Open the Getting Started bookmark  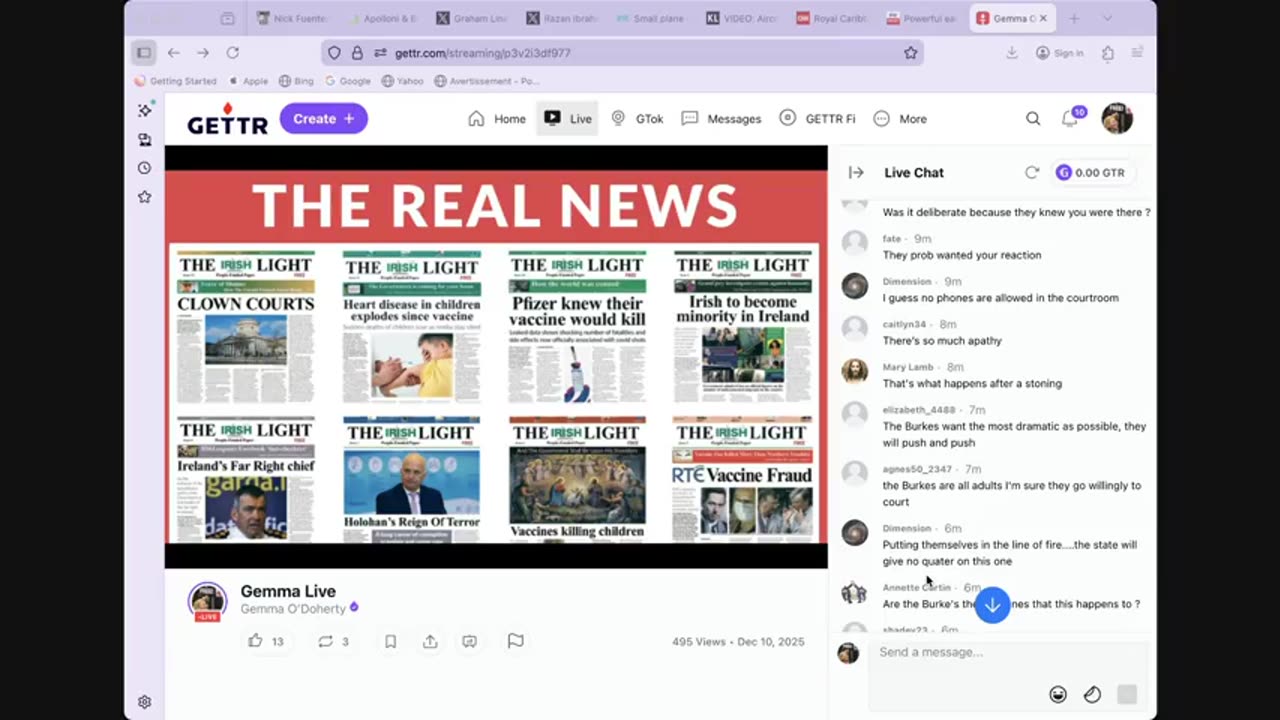(x=177, y=81)
